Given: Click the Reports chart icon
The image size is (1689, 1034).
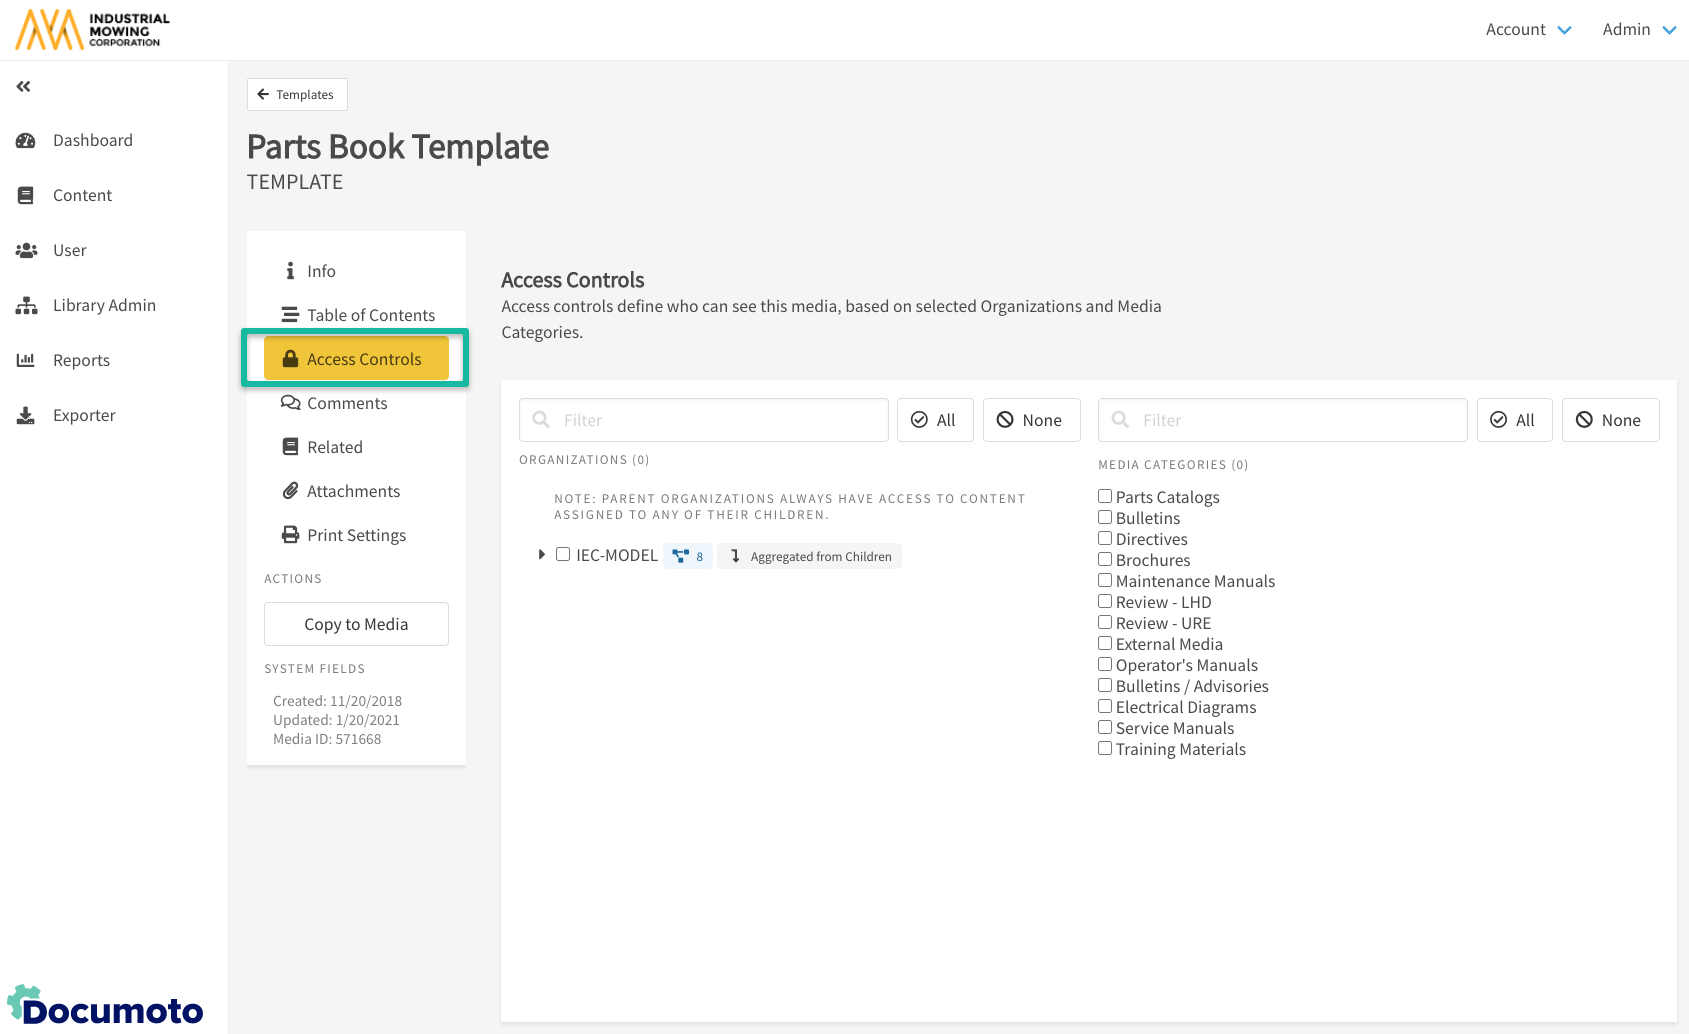Looking at the screenshot, I should tap(26, 360).
